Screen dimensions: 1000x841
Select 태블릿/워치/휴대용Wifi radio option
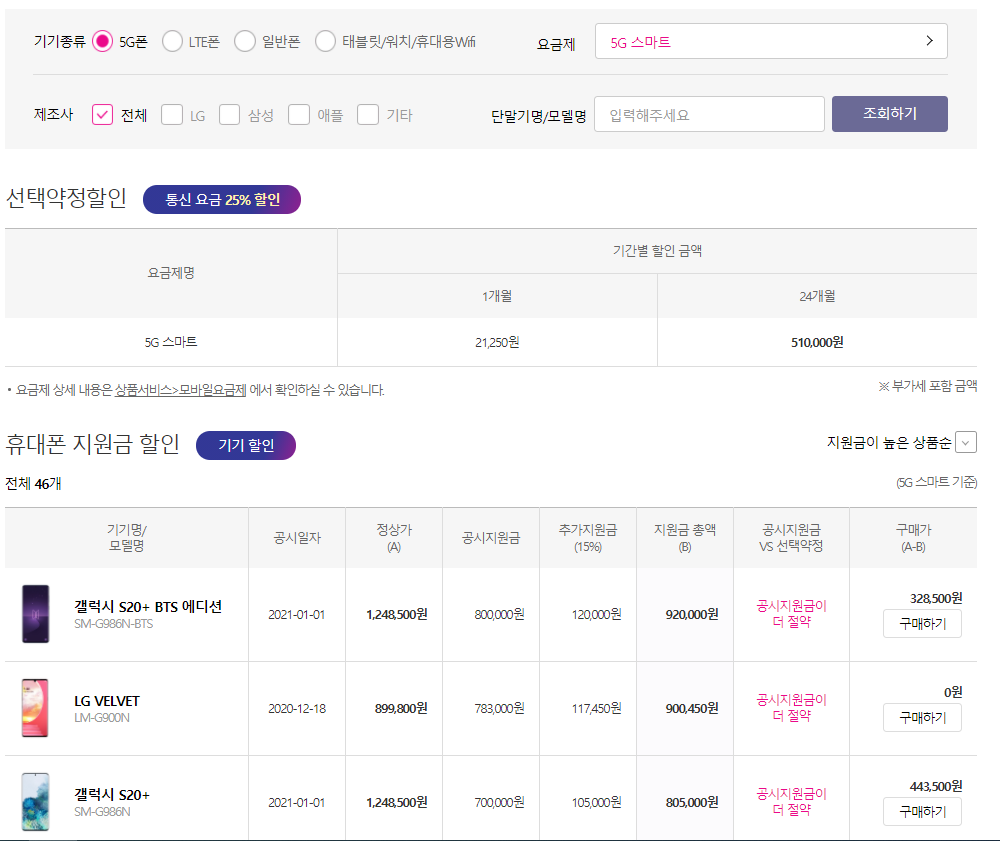point(325,41)
